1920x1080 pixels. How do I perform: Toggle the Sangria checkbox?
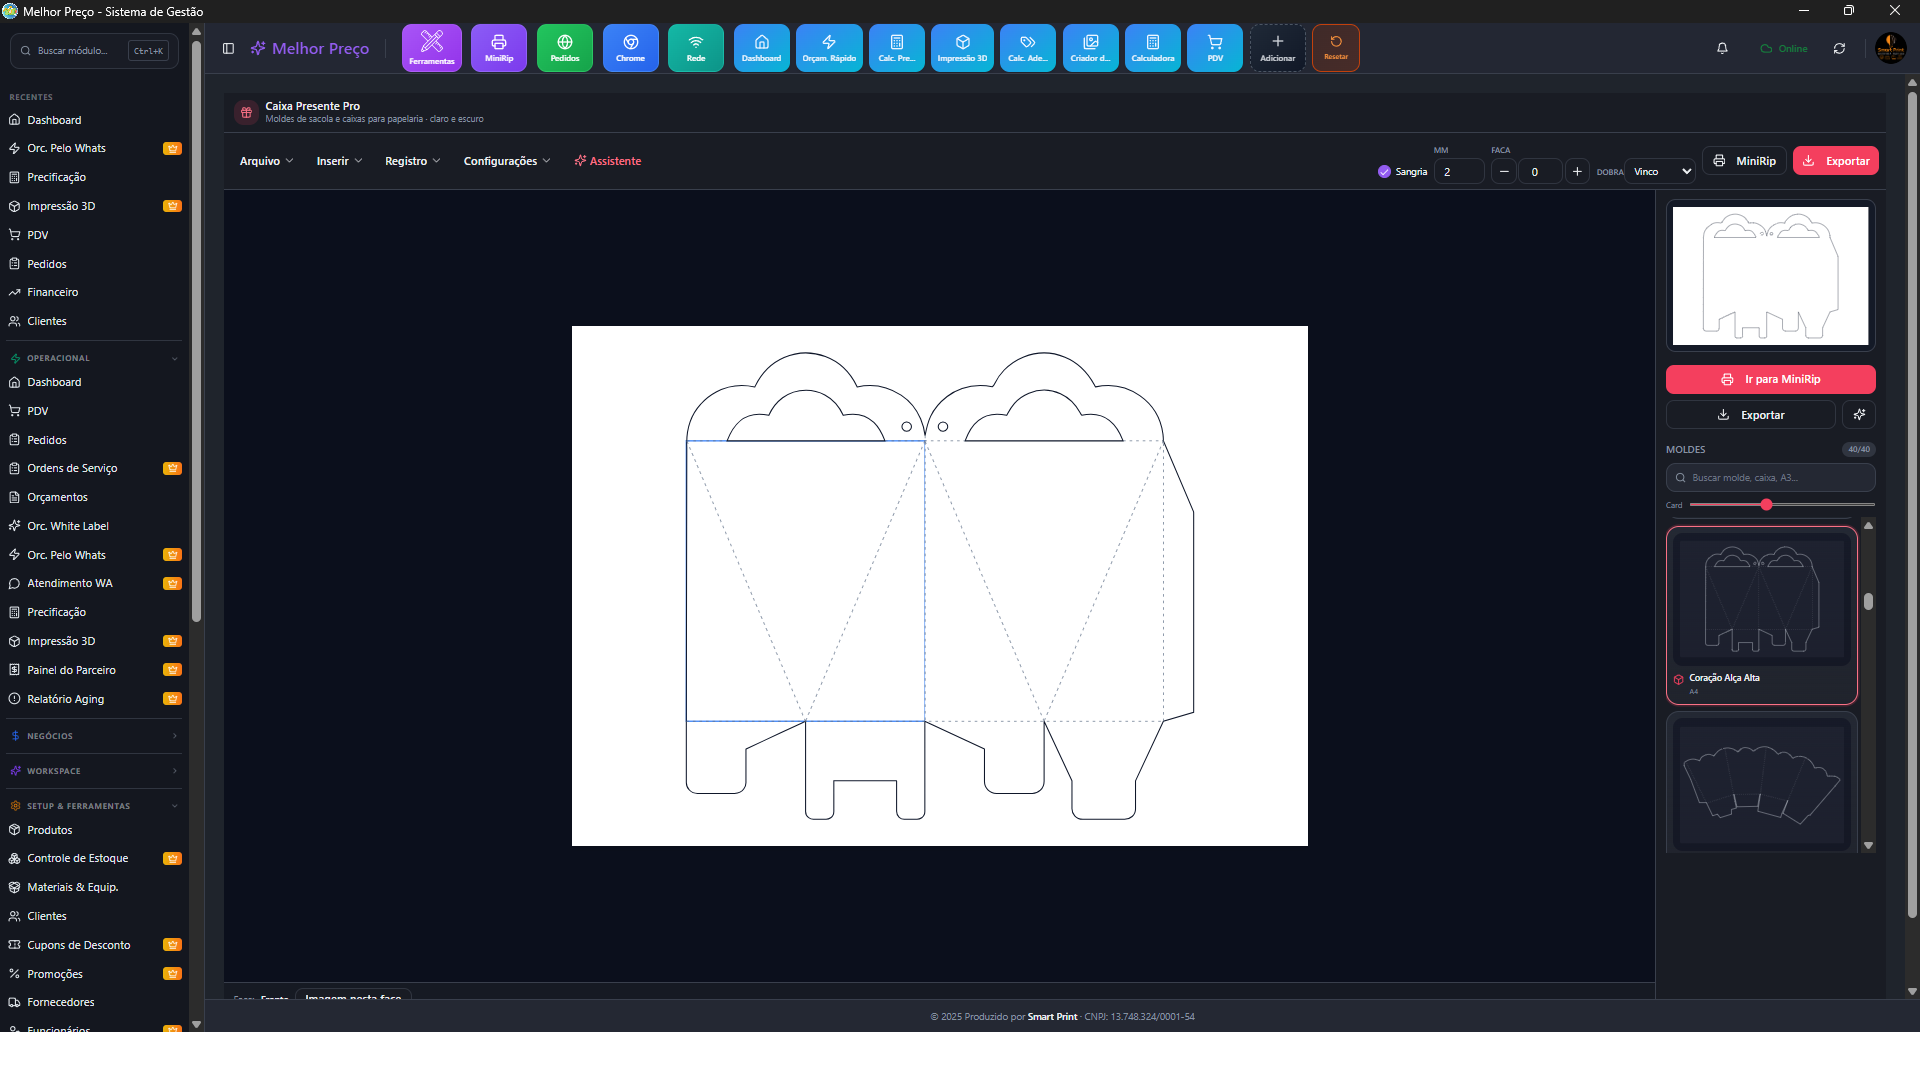click(x=1384, y=172)
